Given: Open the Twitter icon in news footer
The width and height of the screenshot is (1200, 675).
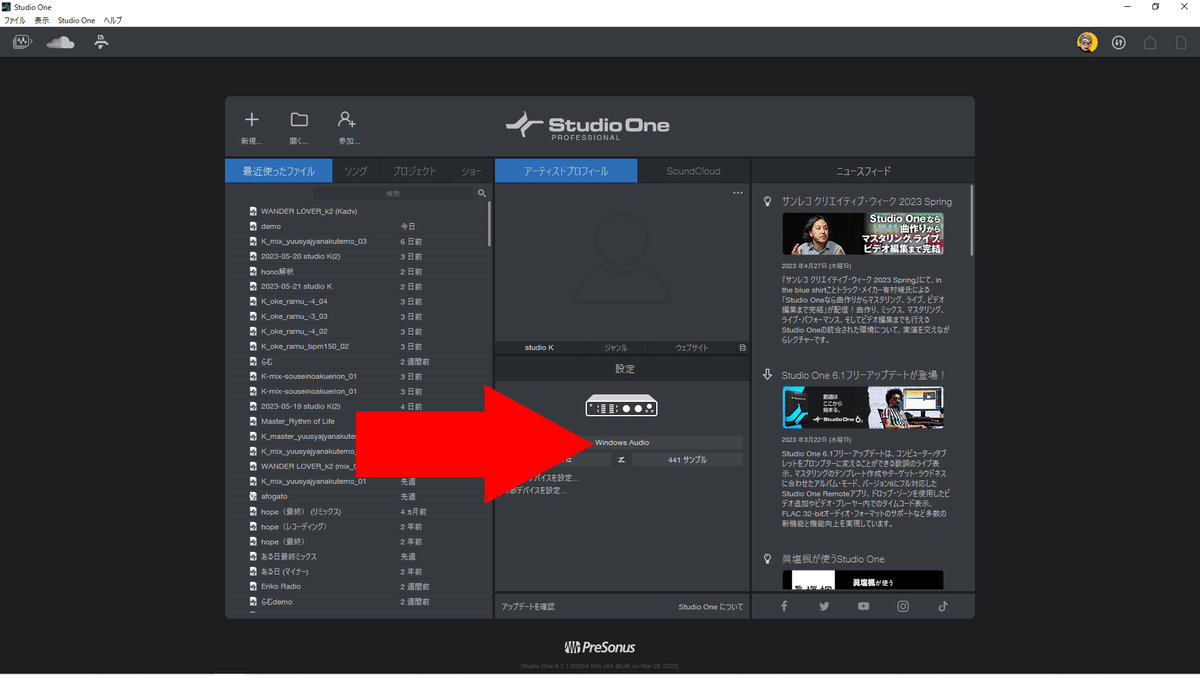Looking at the screenshot, I should tap(824, 606).
